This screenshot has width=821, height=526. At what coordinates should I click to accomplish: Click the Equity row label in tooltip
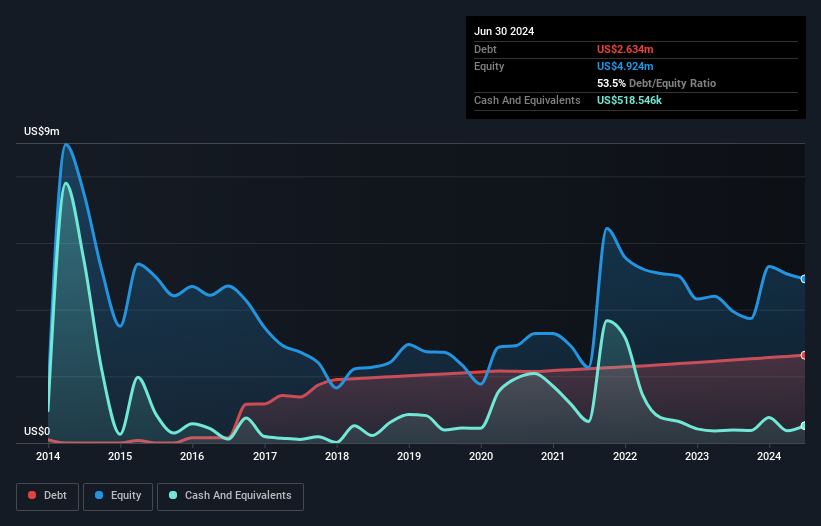coord(489,66)
